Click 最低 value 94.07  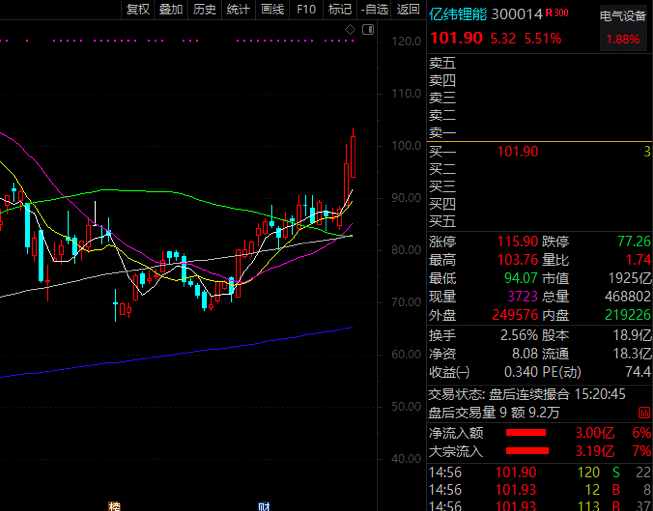(522, 278)
